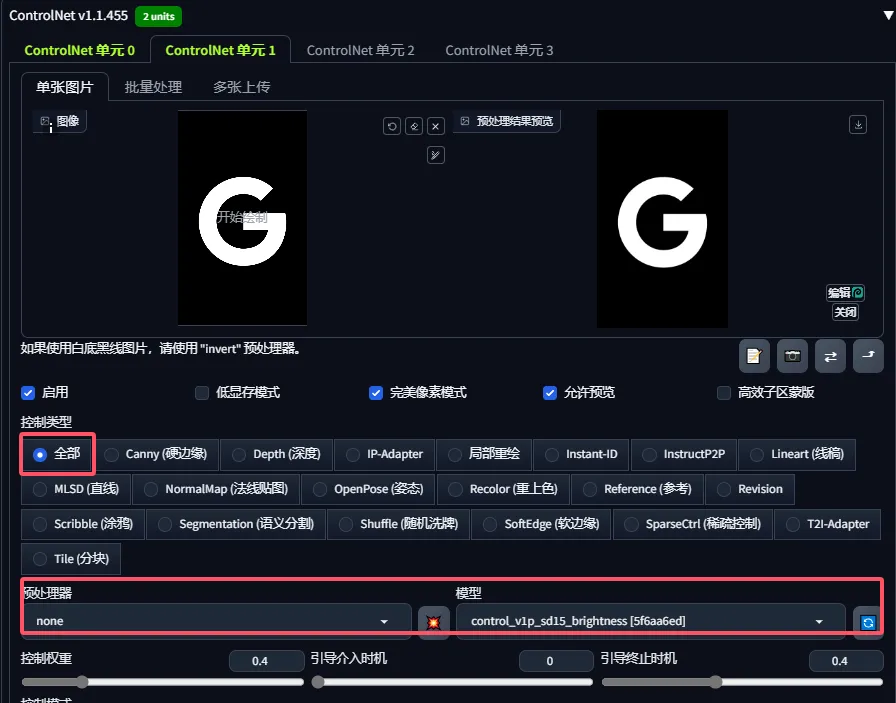
Task: Enable the 高效子区蒙版 checkbox
Action: (x=724, y=393)
